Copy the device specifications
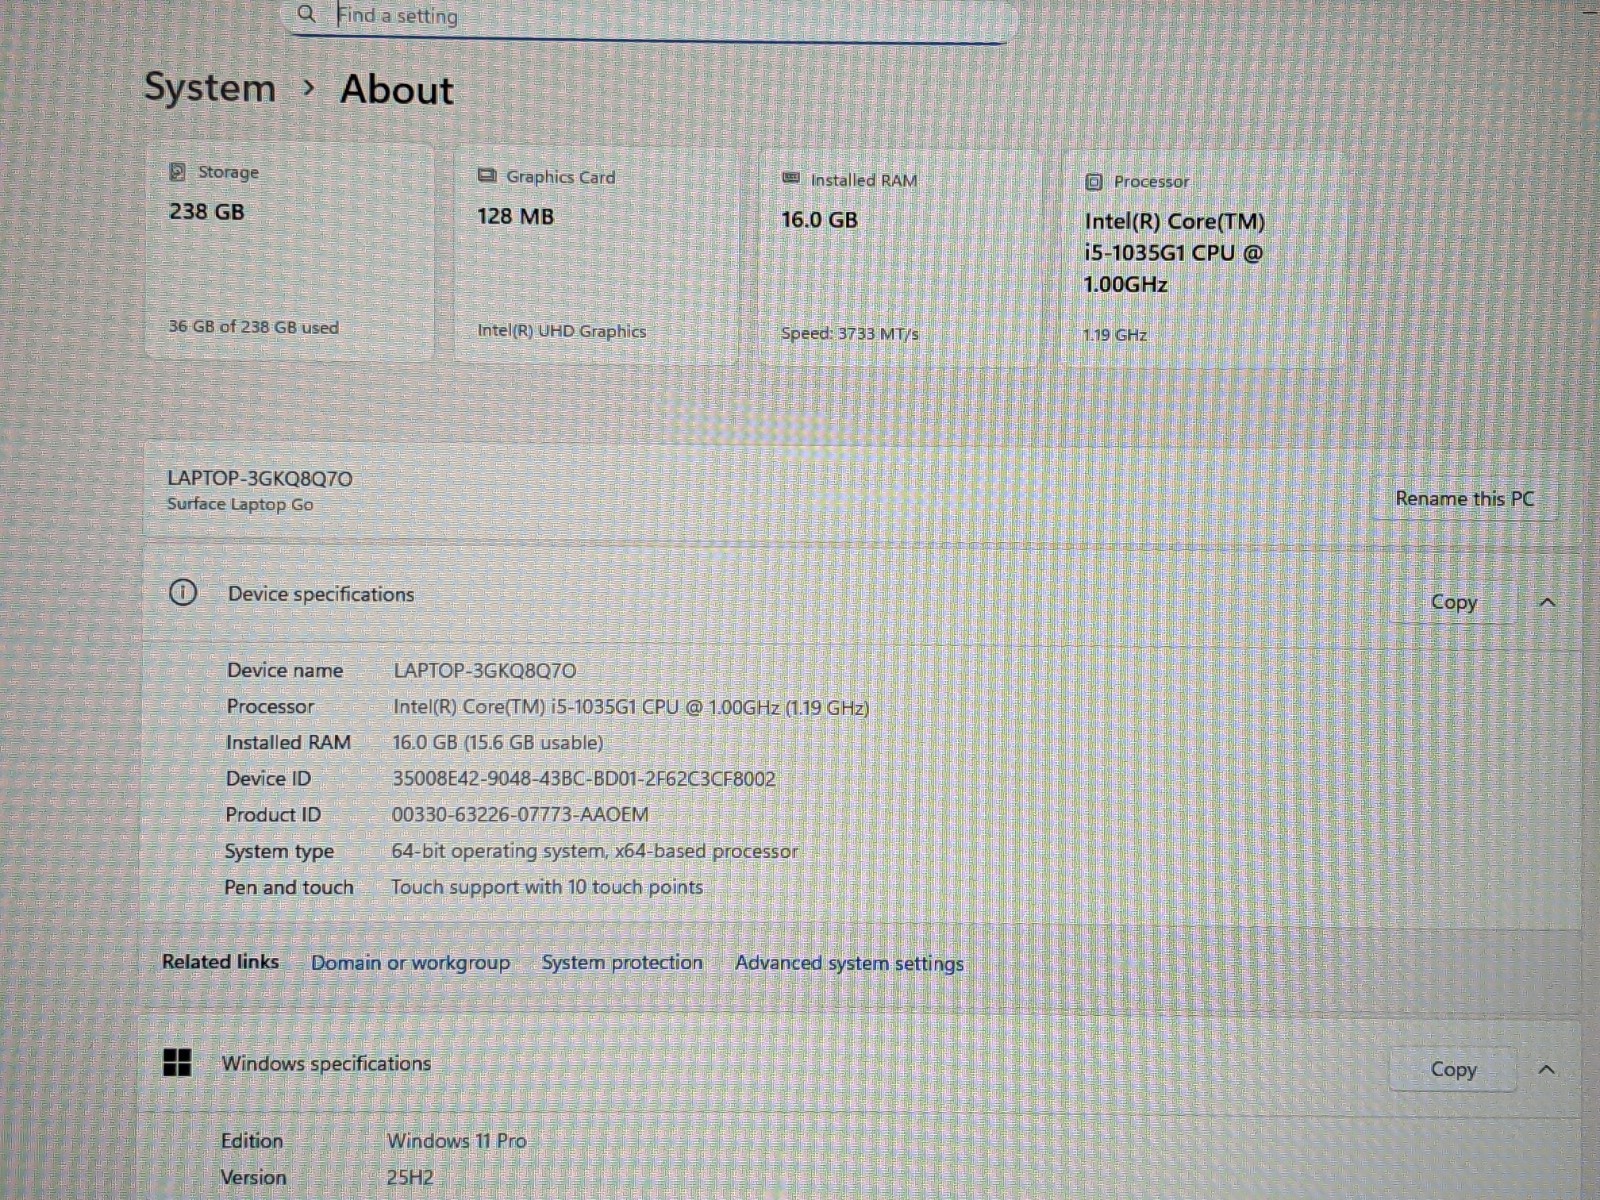 point(1453,602)
